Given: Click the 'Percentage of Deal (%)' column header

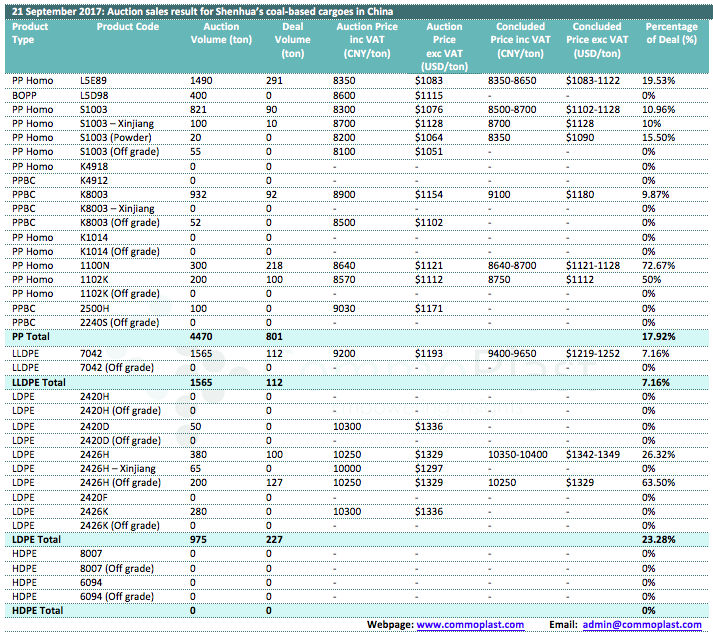Looking at the screenshot, I should [x=672, y=33].
